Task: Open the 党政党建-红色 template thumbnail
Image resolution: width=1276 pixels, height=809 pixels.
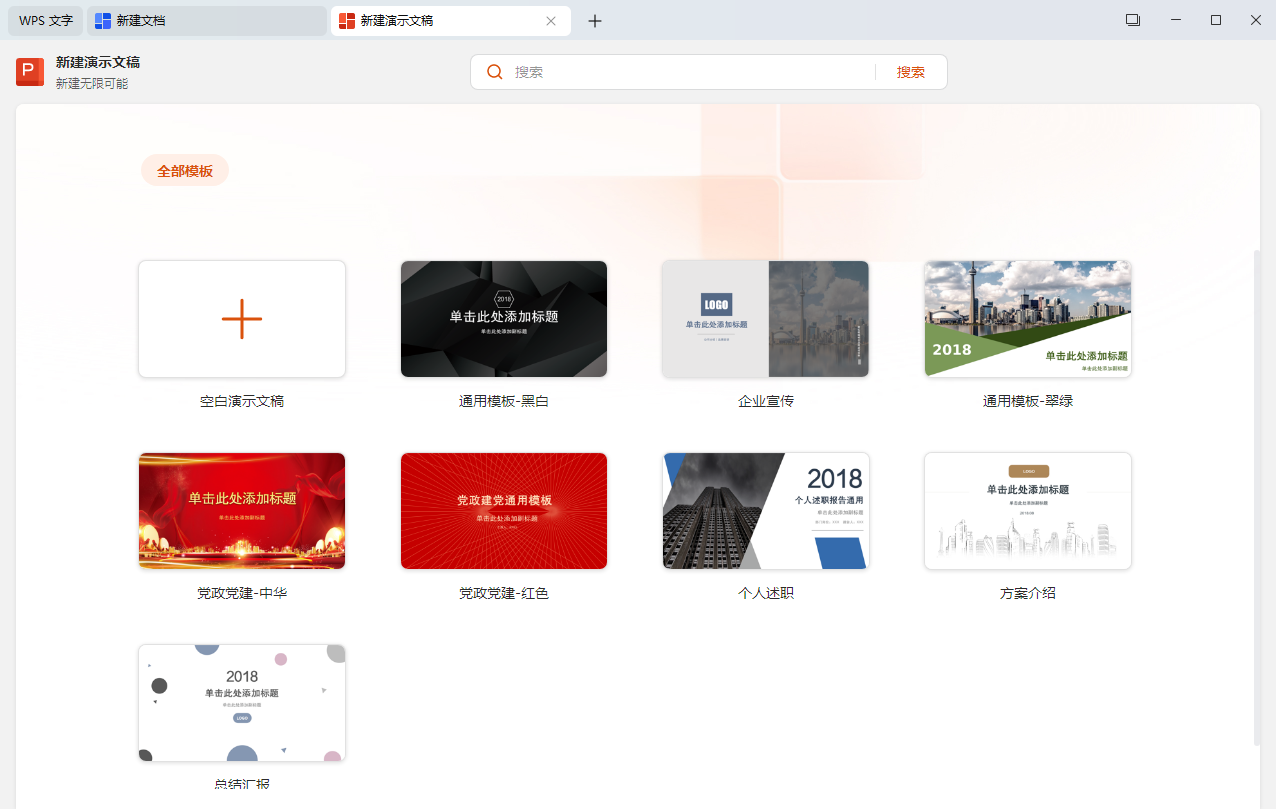Action: (x=504, y=511)
